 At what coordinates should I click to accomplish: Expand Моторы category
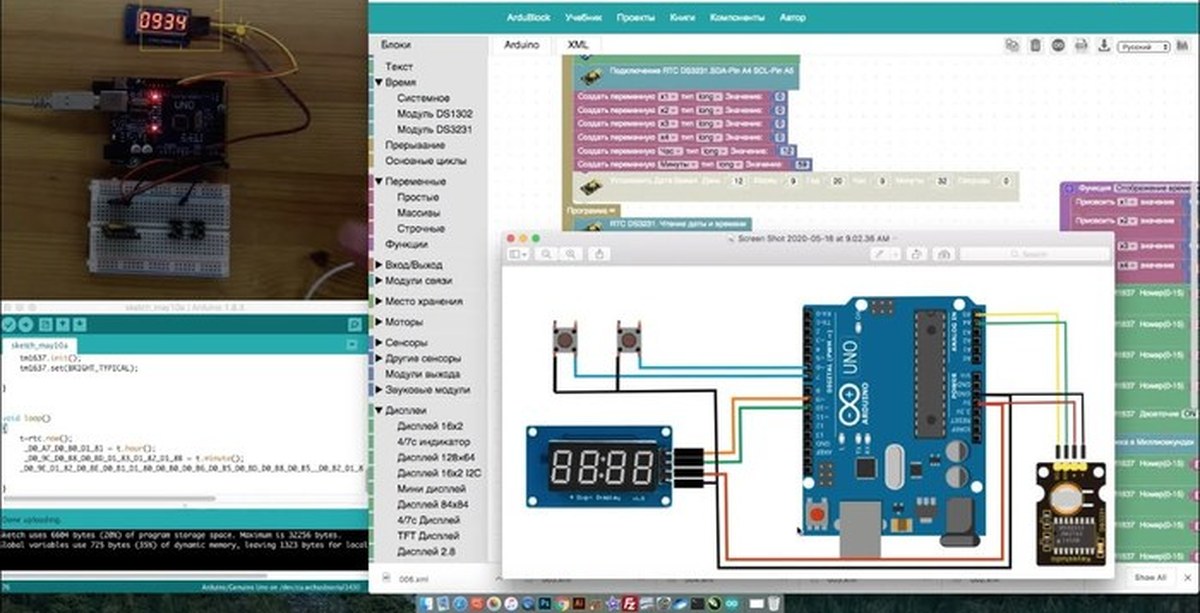click(378, 322)
